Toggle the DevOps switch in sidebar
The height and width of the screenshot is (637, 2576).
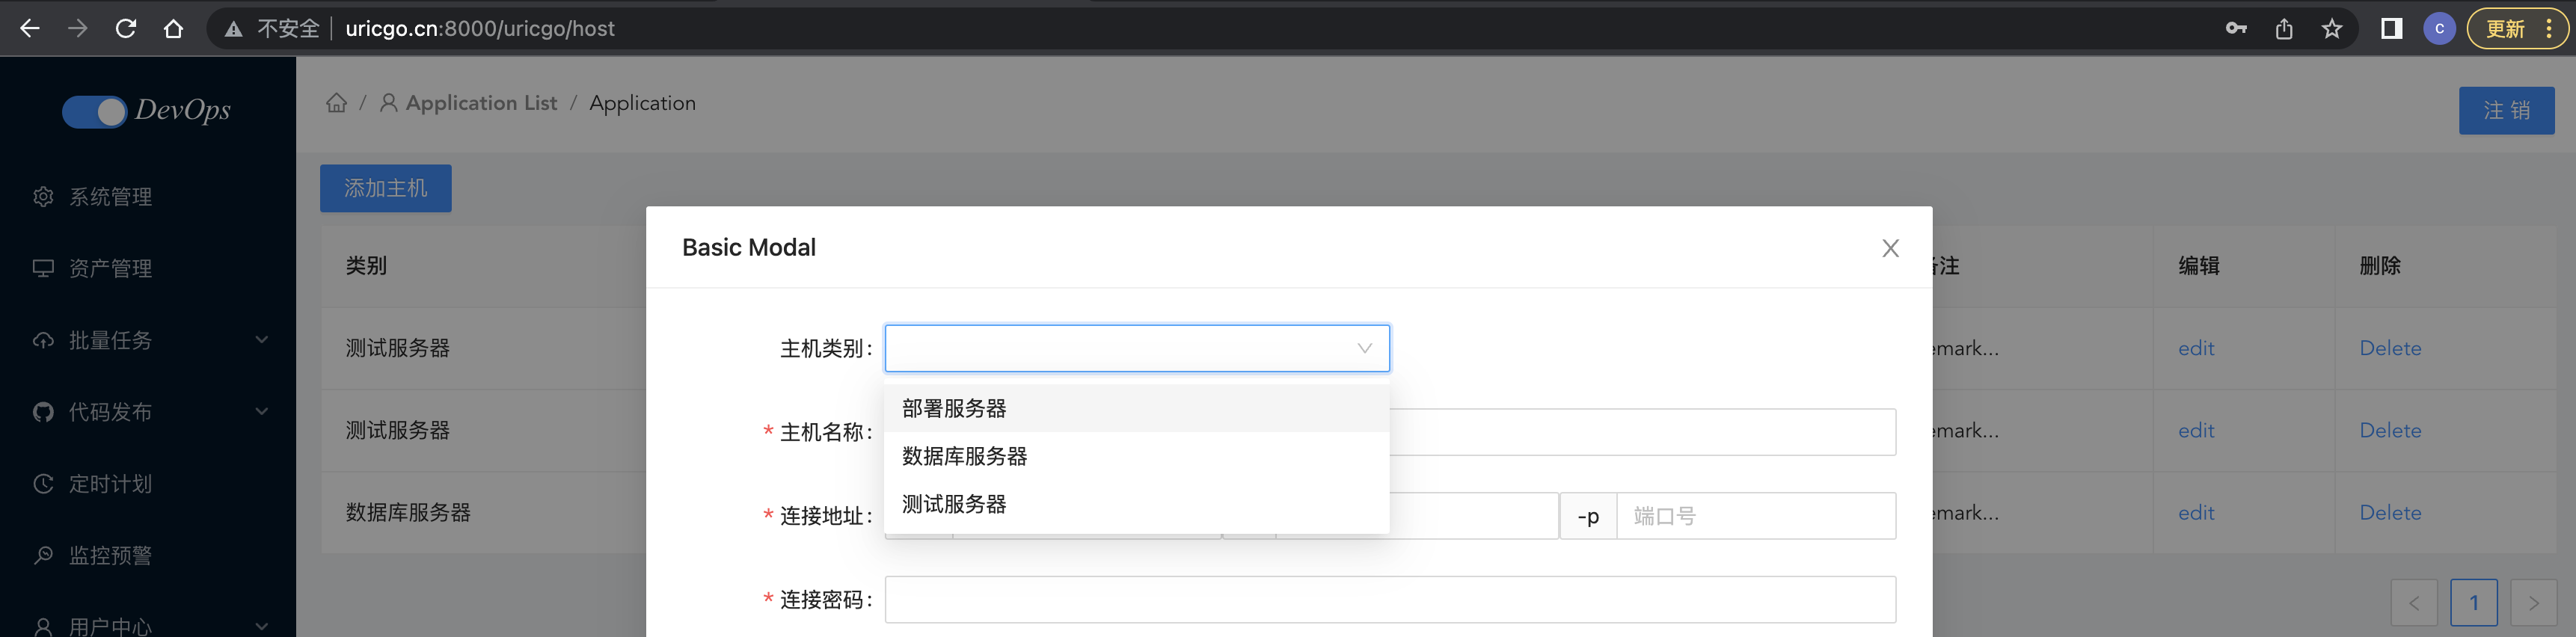[94, 111]
